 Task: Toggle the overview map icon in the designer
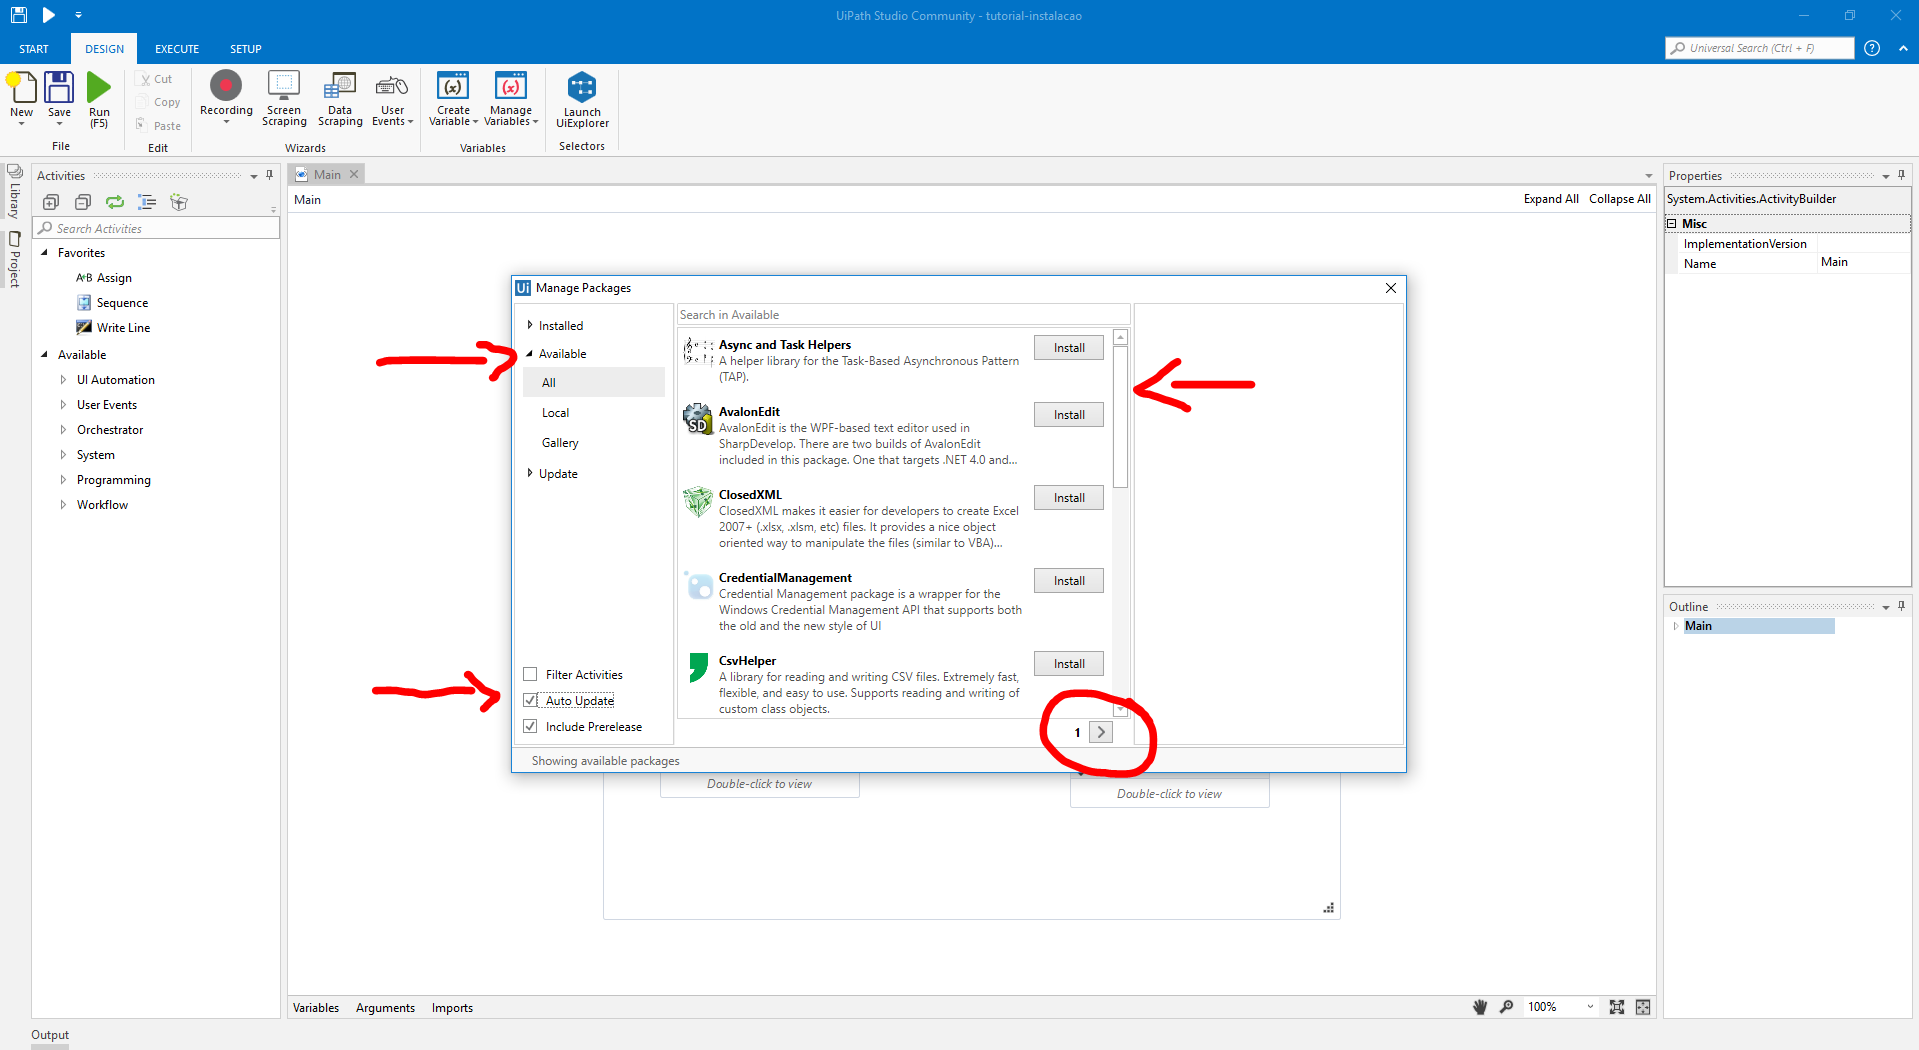[x=1643, y=1007]
